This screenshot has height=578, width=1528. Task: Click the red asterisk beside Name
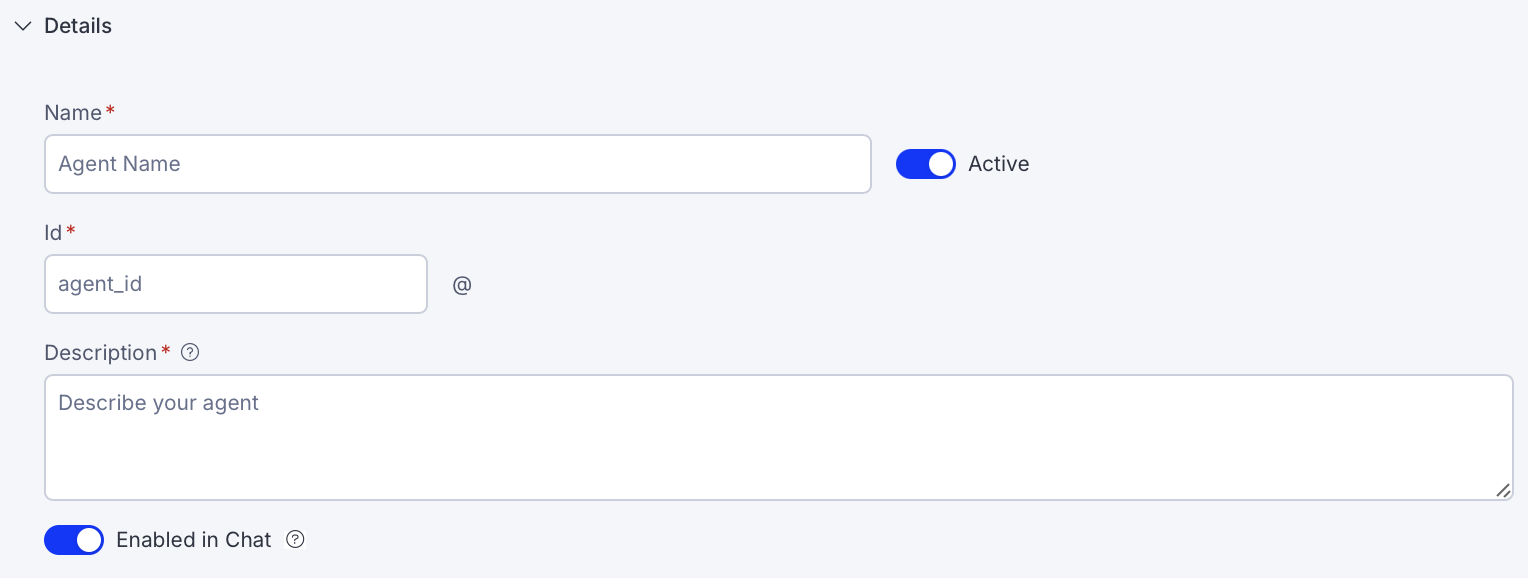(110, 111)
